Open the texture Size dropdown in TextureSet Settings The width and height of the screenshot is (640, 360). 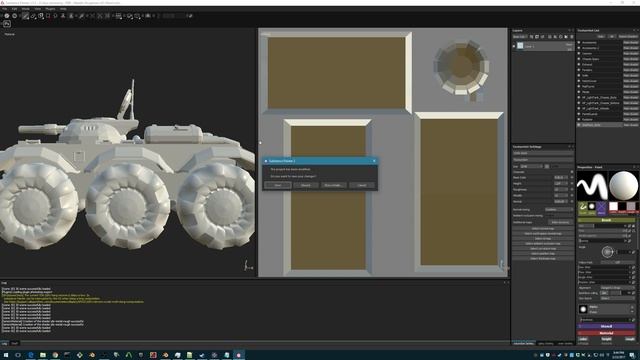click(531, 167)
